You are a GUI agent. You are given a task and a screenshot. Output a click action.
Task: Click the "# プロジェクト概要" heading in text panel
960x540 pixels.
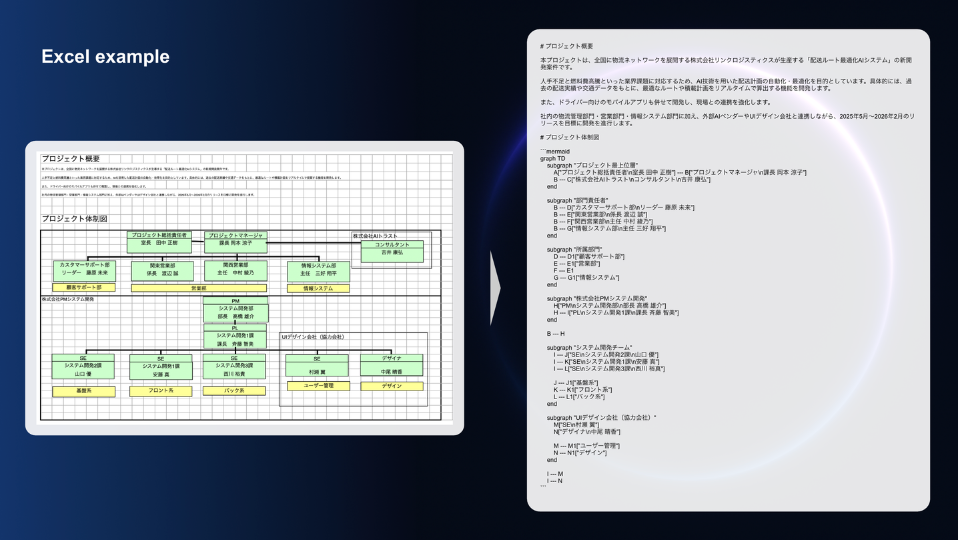[x=567, y=47]
